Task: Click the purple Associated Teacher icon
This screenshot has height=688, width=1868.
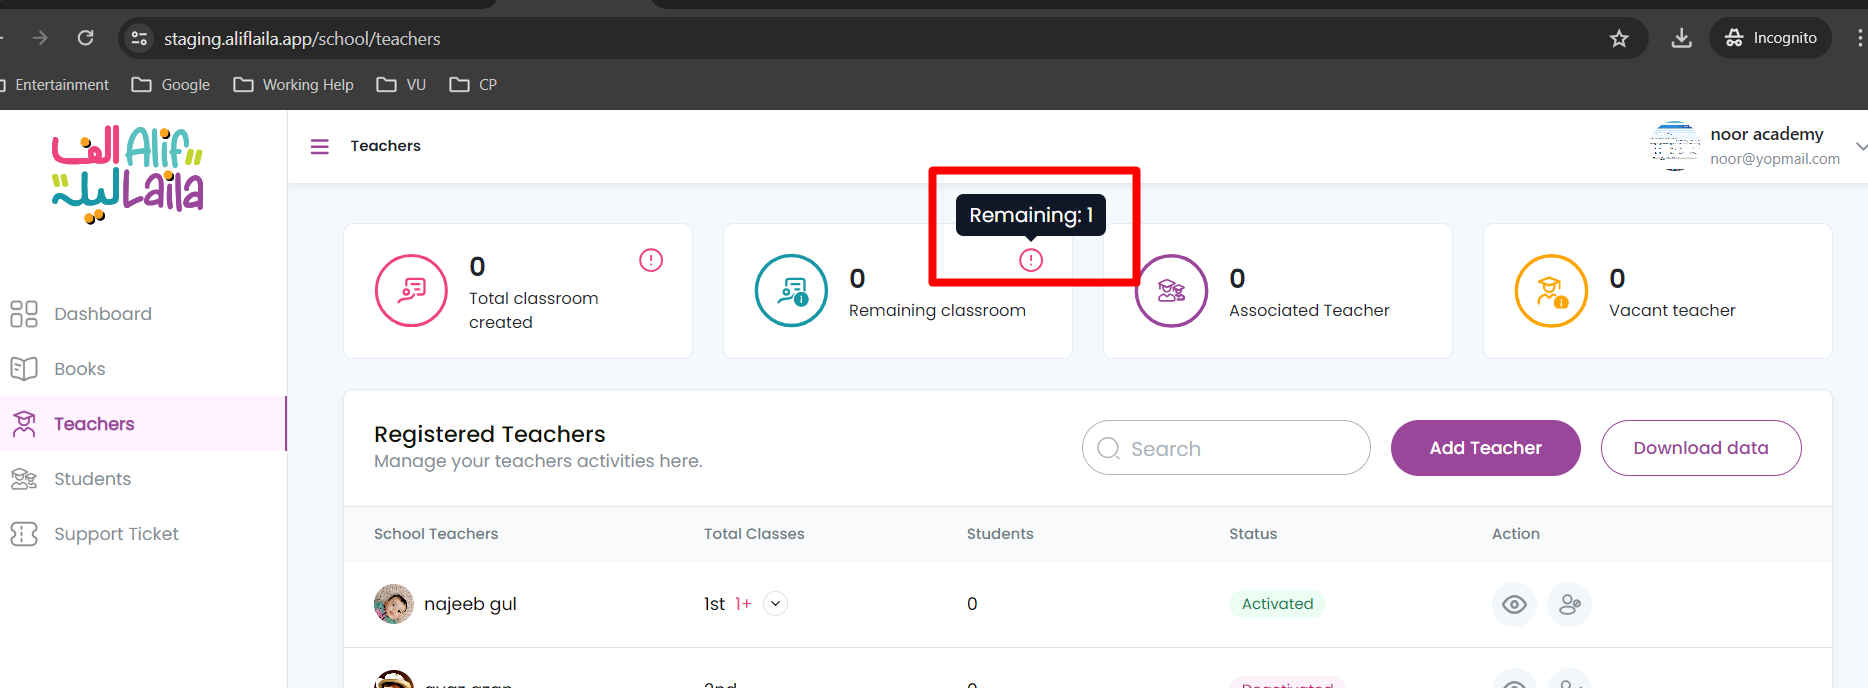Action: (x=1171, y=291)
